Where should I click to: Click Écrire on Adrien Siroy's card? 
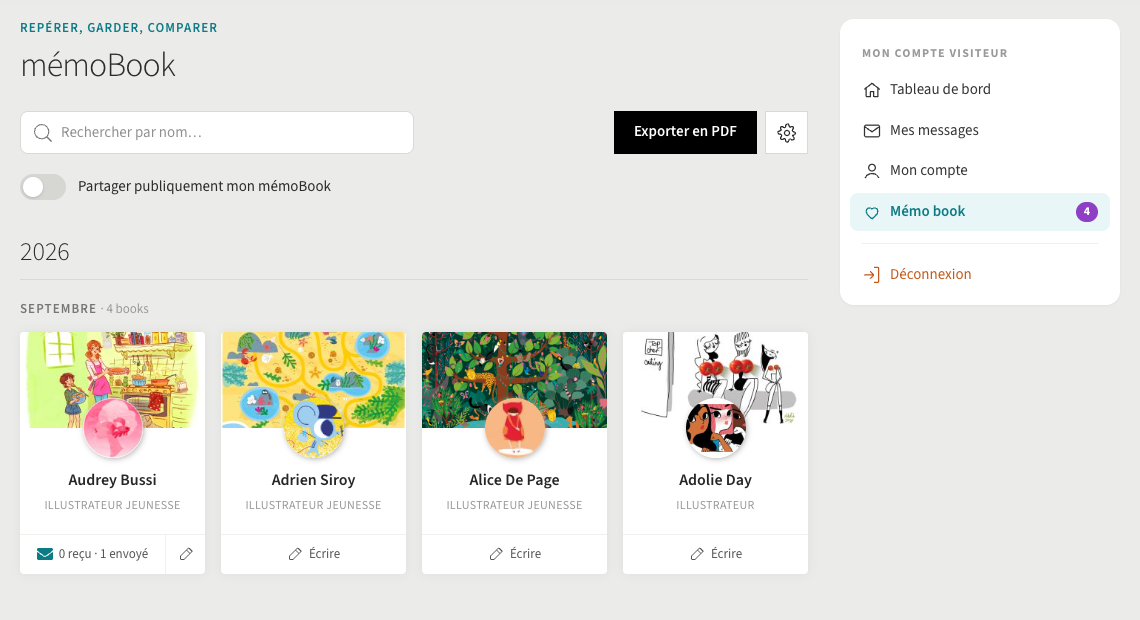point(313,554)
